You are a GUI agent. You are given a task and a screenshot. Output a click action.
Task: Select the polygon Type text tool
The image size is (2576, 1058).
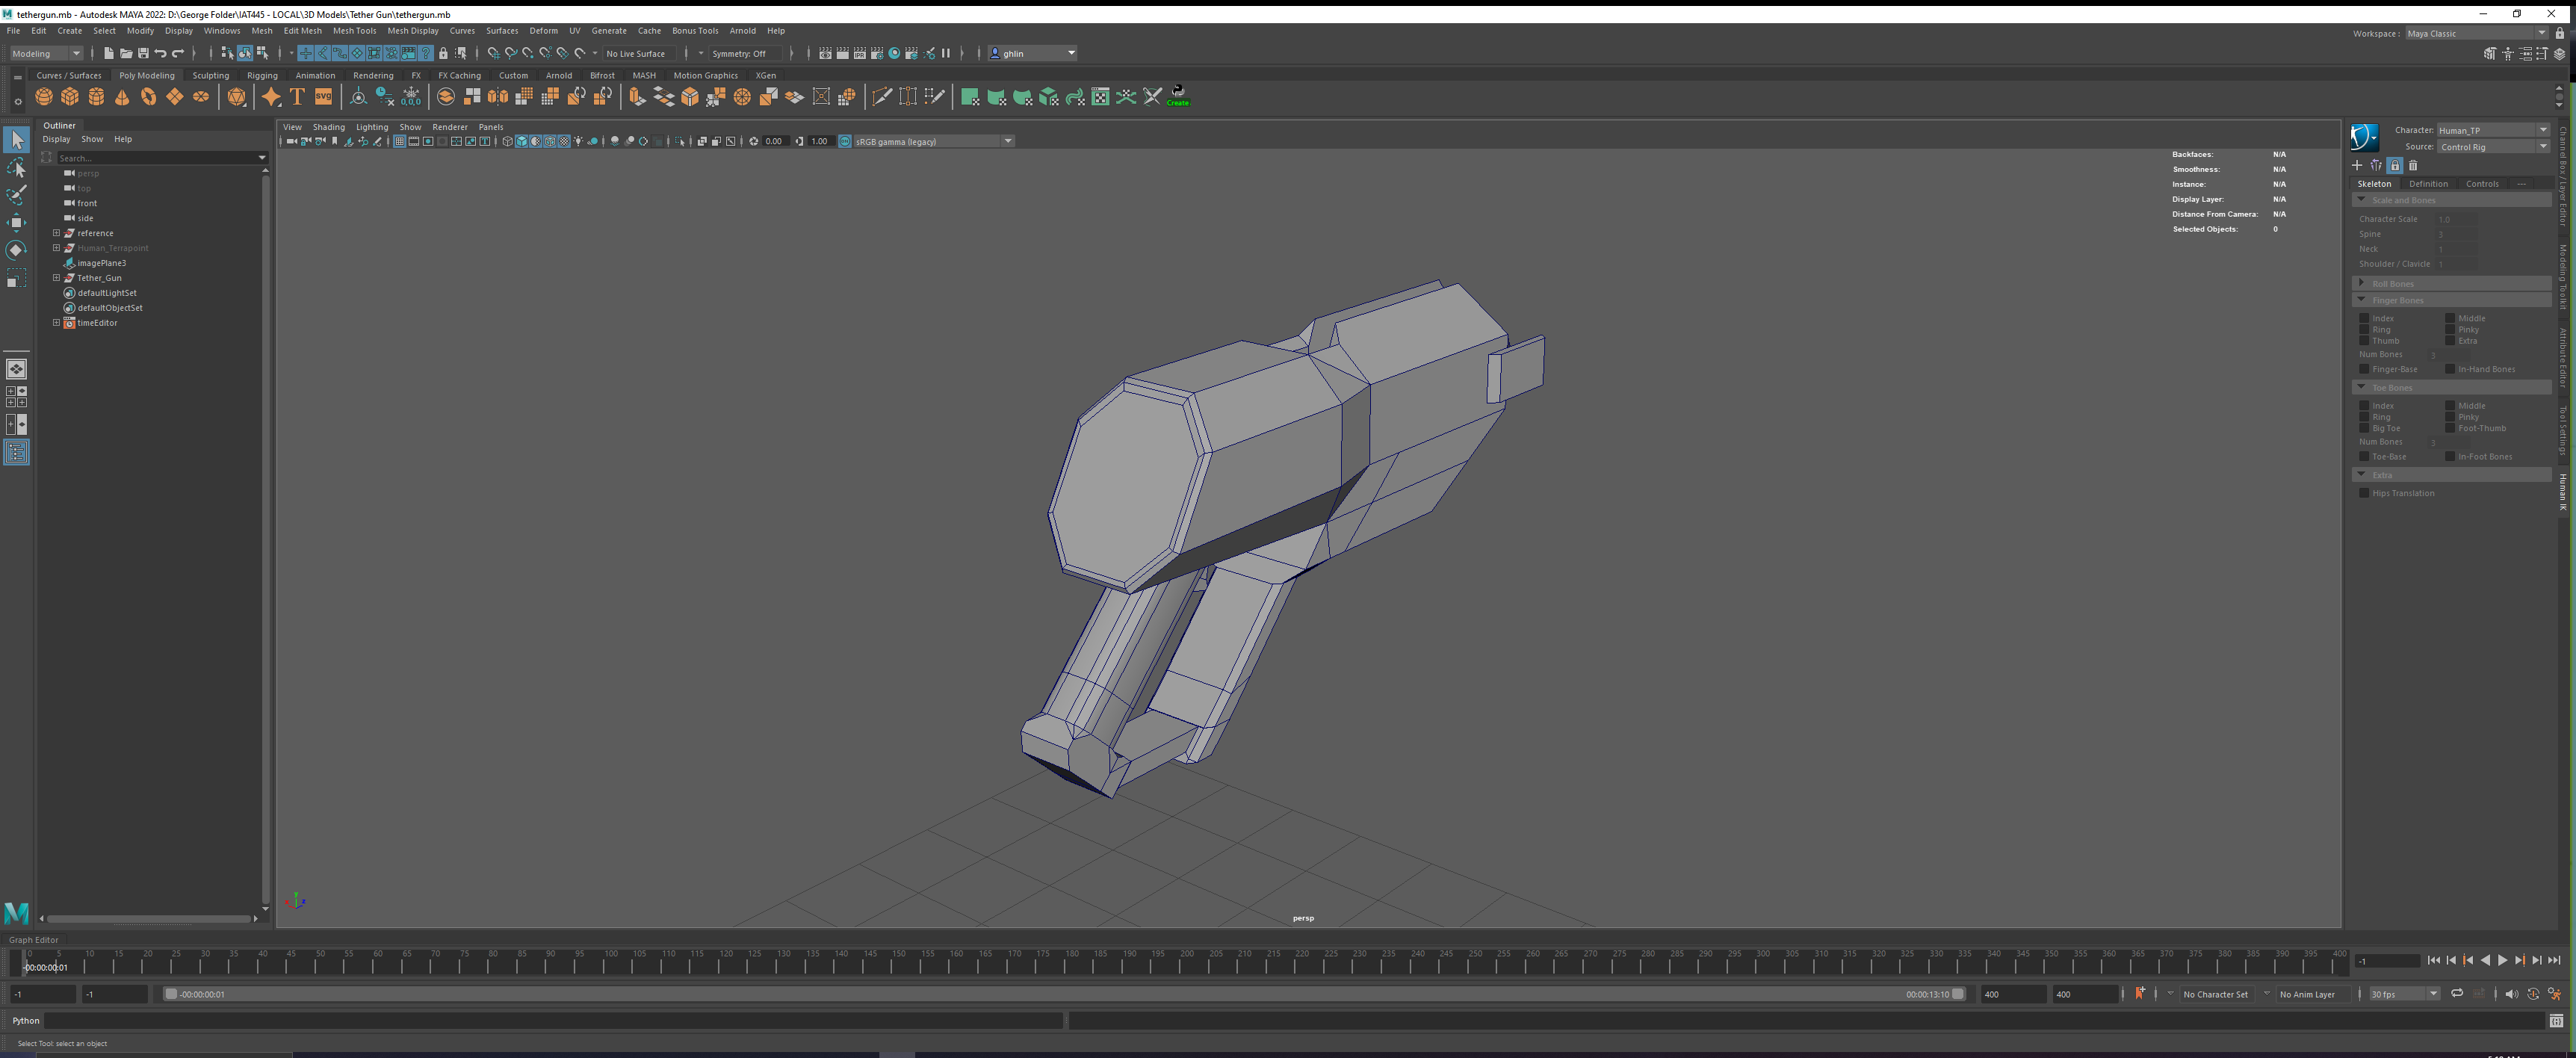(297, 97)
